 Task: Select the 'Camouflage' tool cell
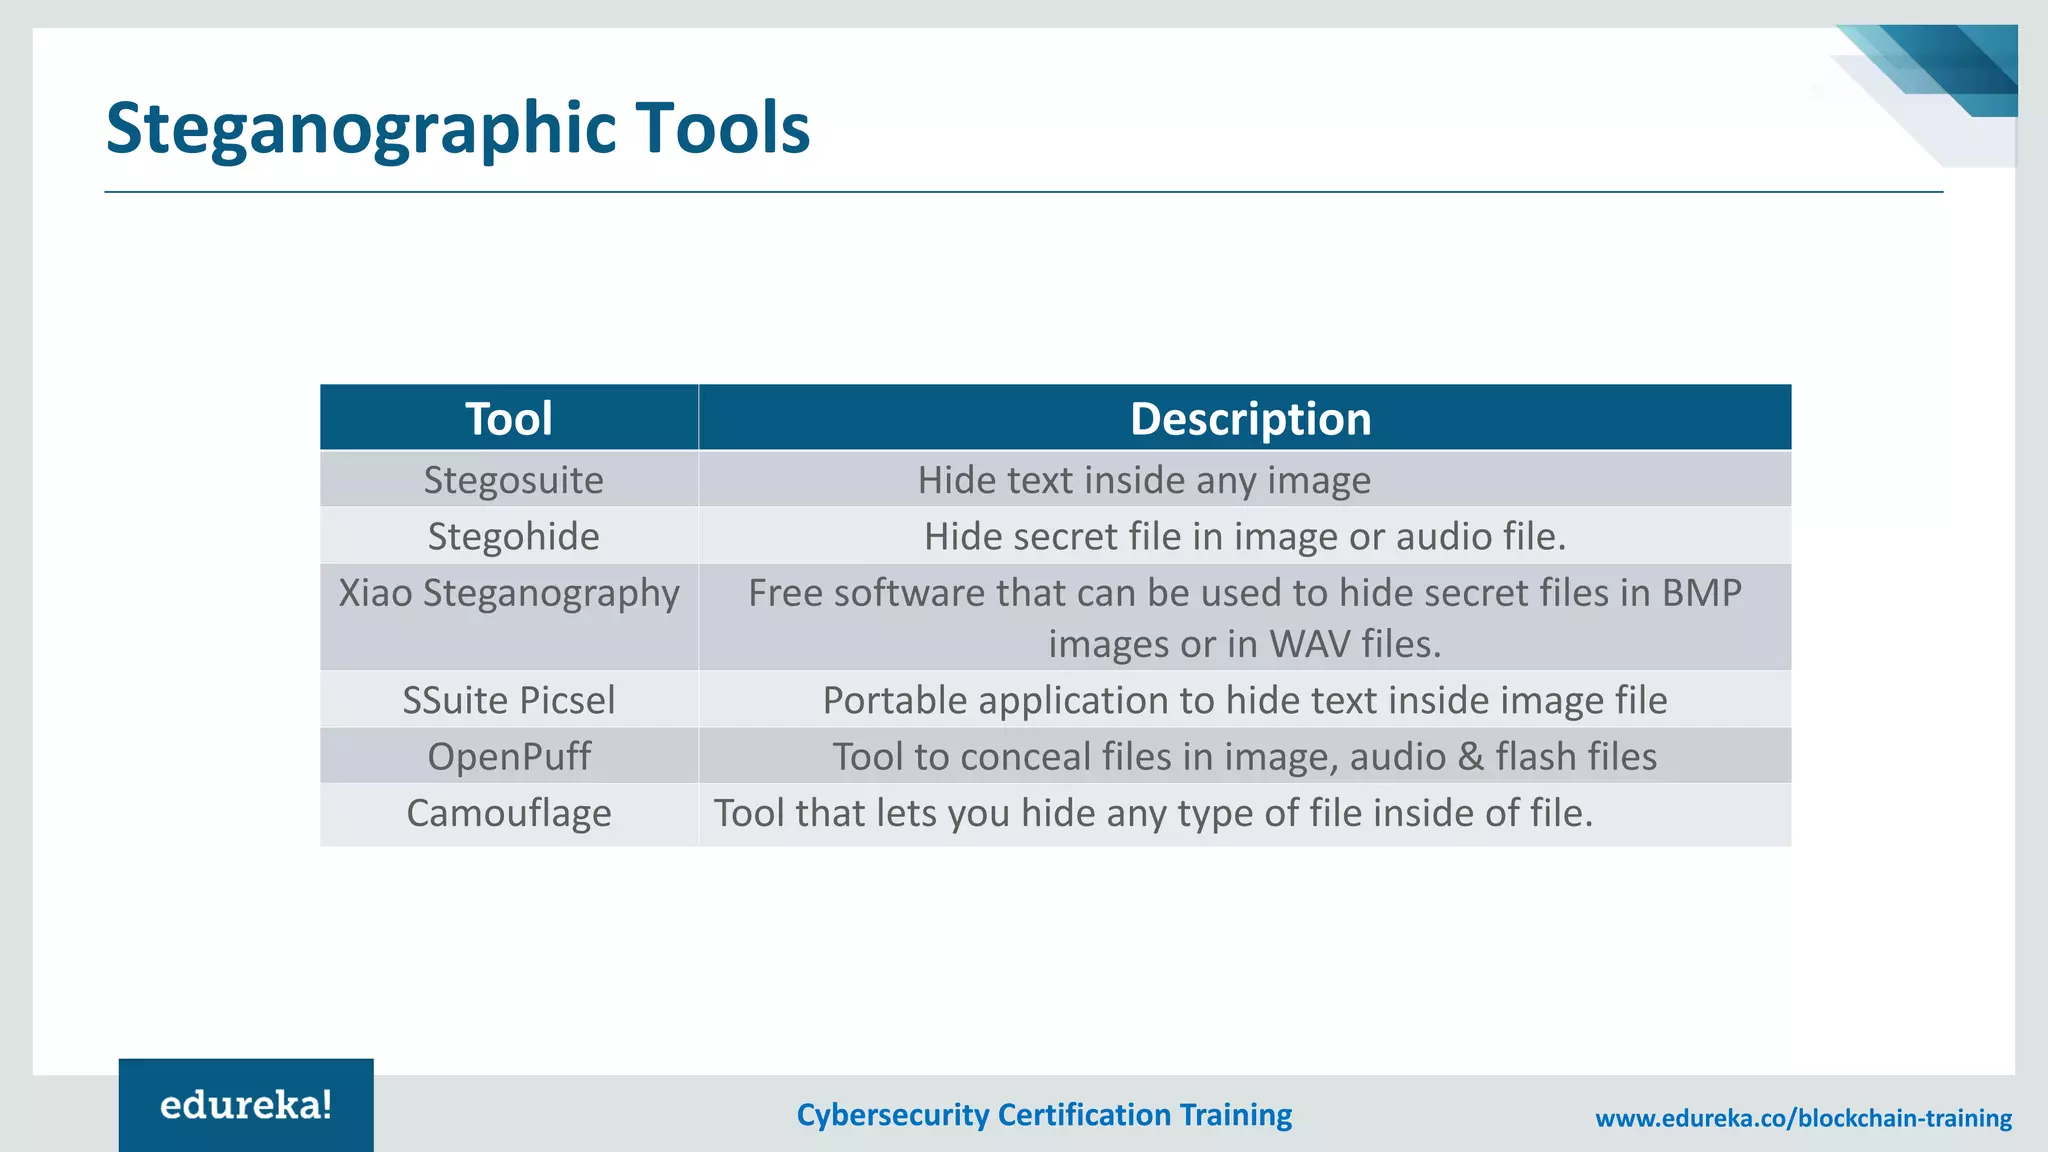[x=509, y=814]
